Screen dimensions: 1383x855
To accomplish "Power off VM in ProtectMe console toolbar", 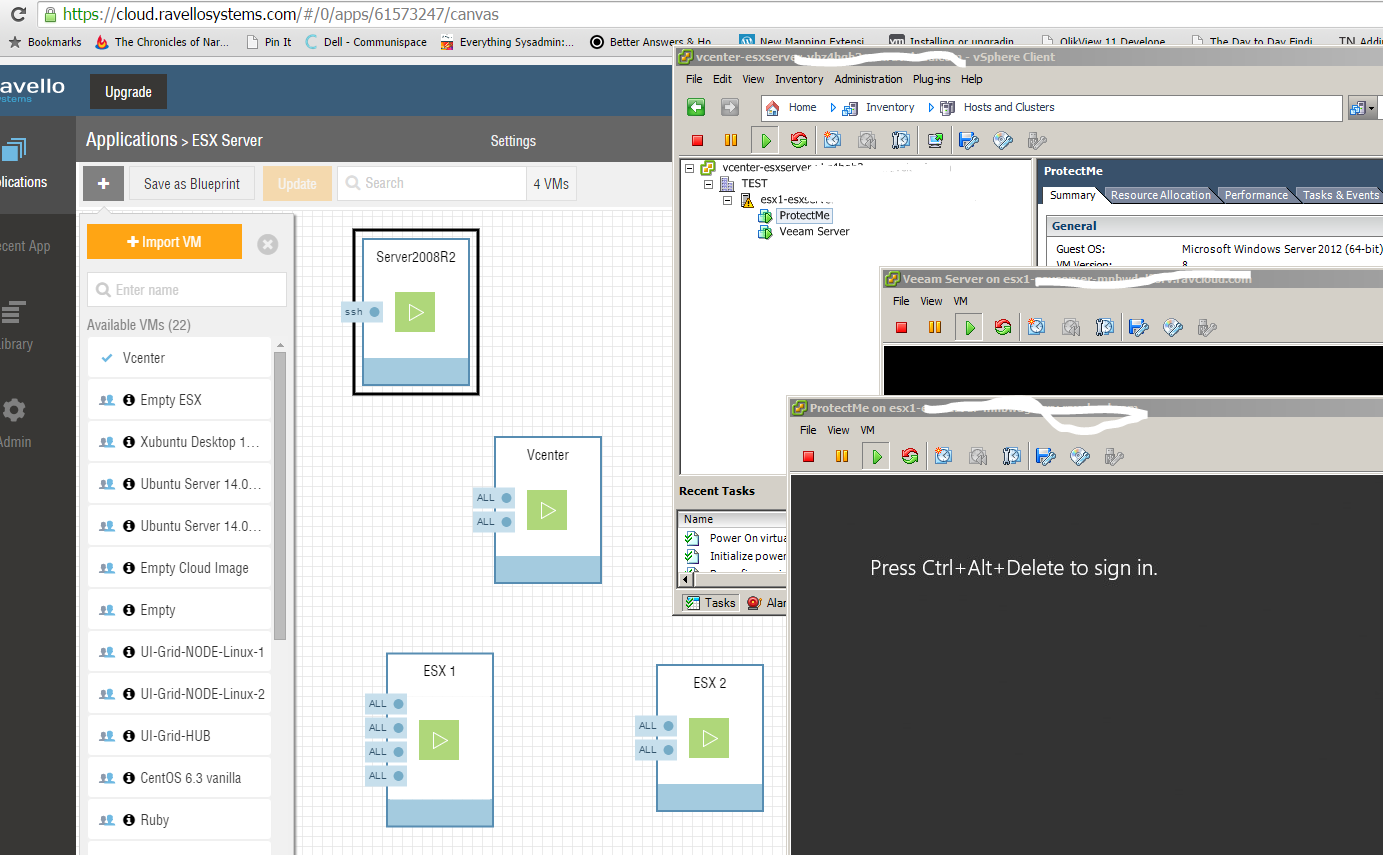I will [809, 457].
